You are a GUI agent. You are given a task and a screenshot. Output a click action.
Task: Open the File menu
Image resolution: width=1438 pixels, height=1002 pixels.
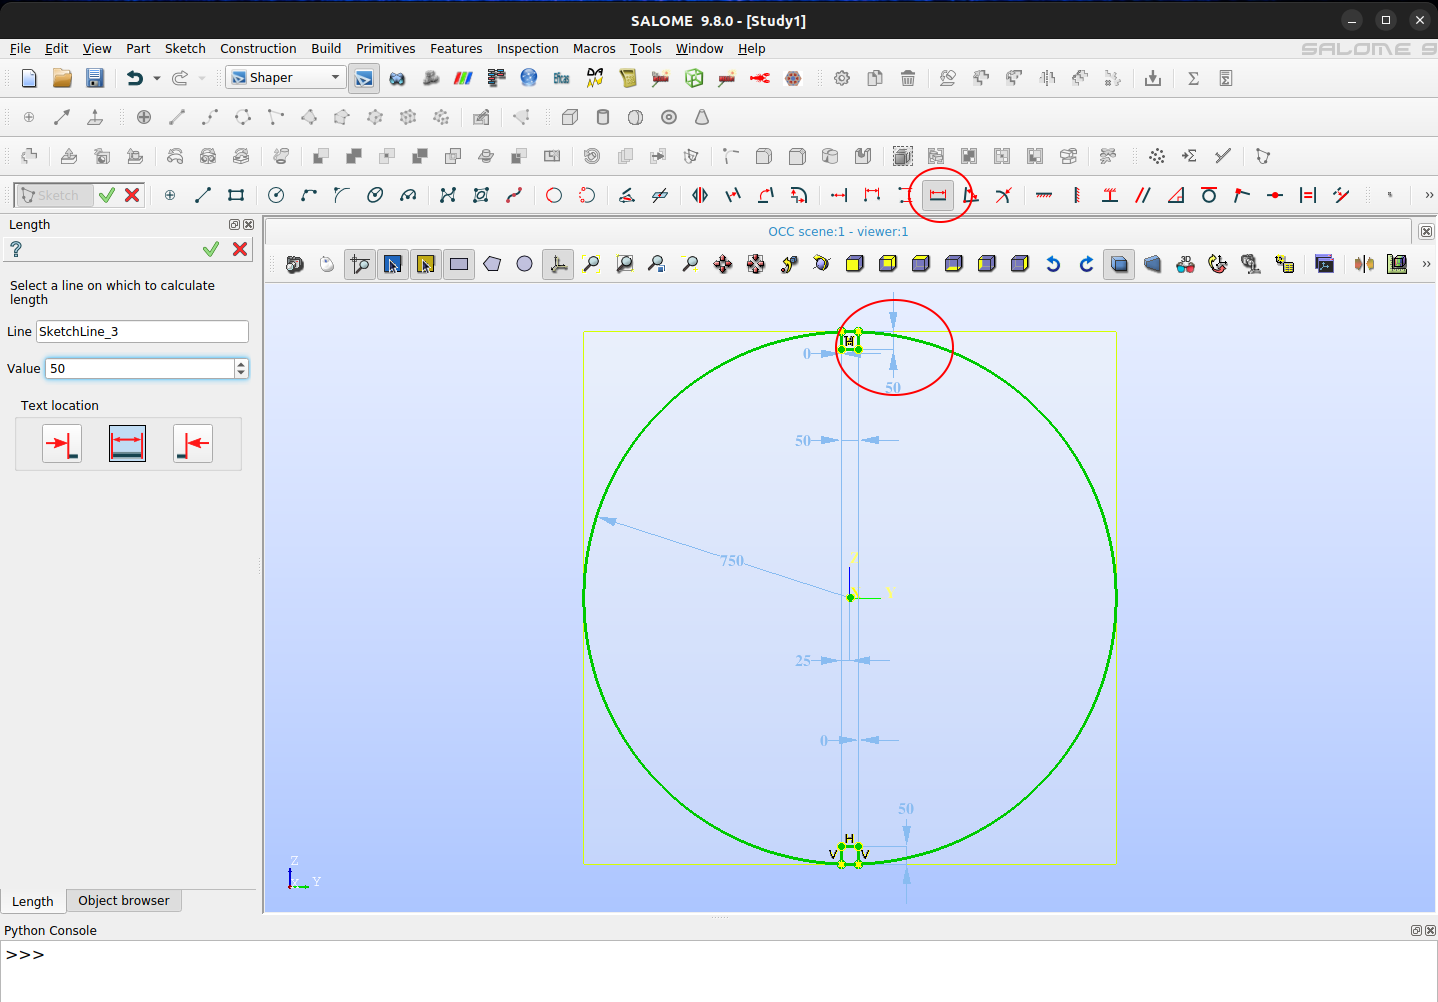pyautogui.click(x=20, y=48)
